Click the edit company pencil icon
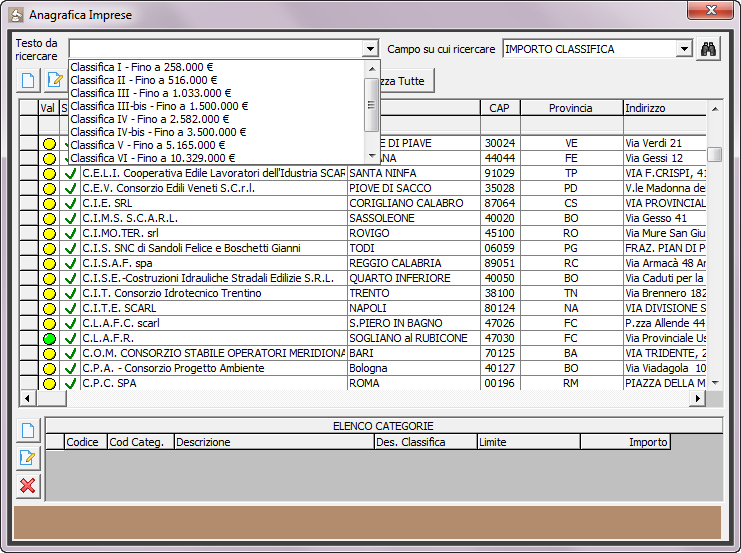 point(56,80)
